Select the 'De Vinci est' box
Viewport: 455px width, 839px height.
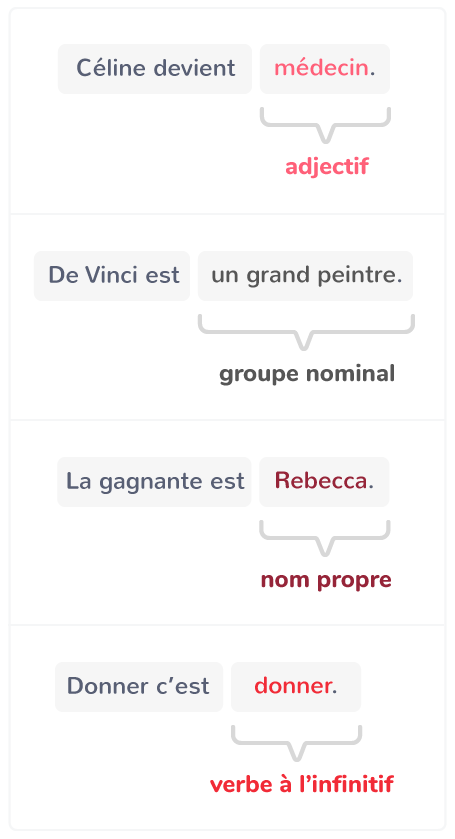point(112,276)
